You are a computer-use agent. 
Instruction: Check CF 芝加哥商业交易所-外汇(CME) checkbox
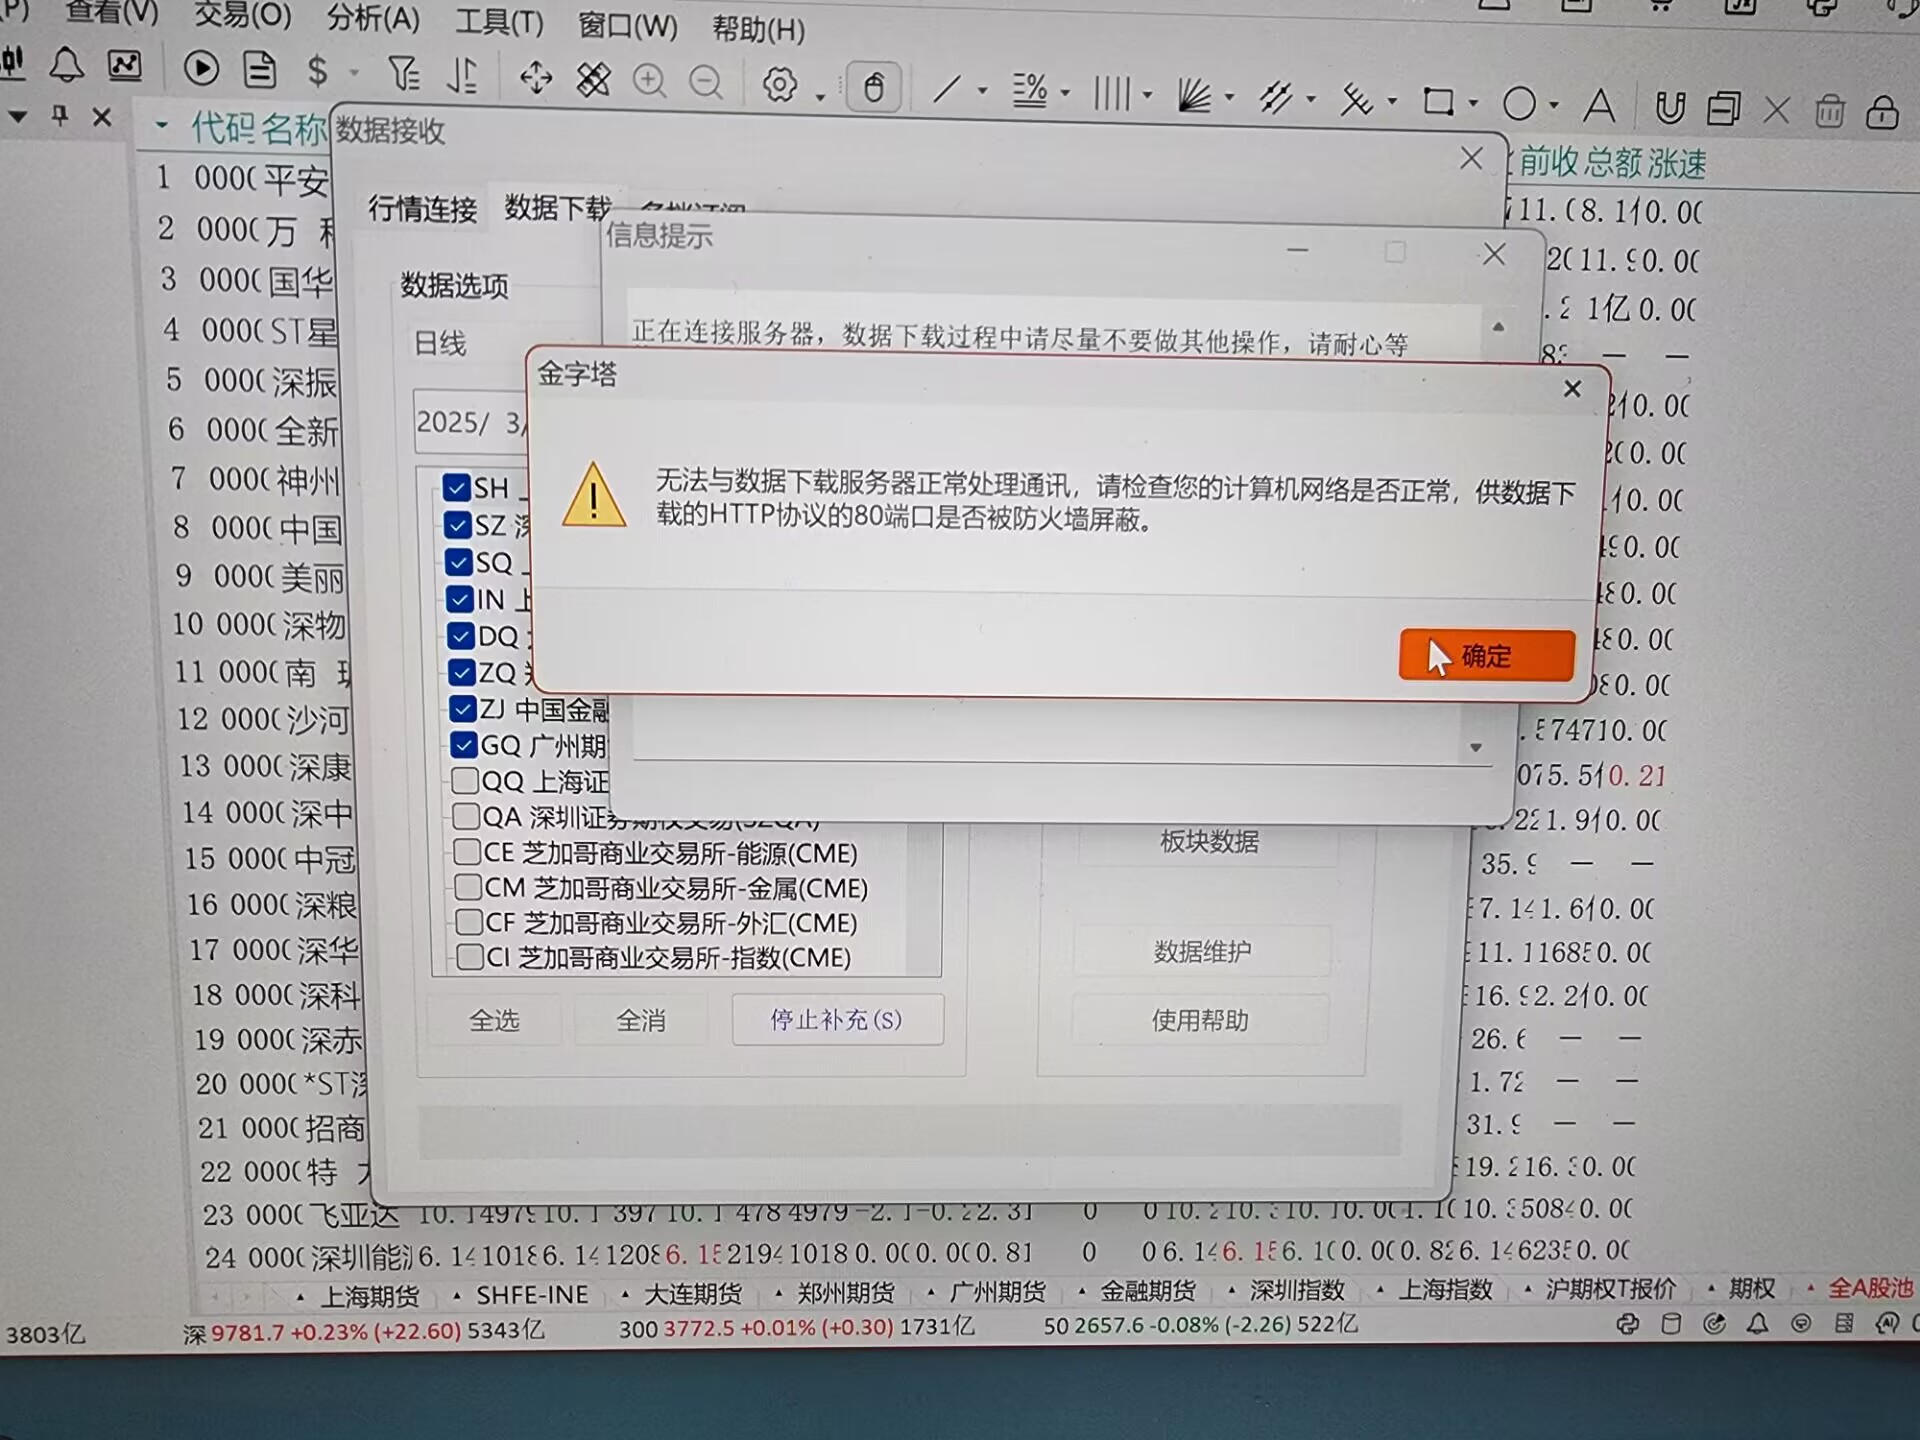[469, 921]
